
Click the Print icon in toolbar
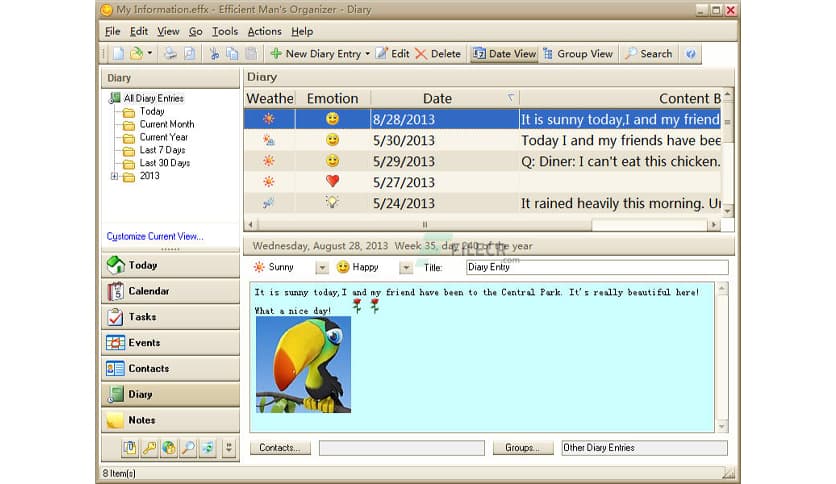click(170, 54)
